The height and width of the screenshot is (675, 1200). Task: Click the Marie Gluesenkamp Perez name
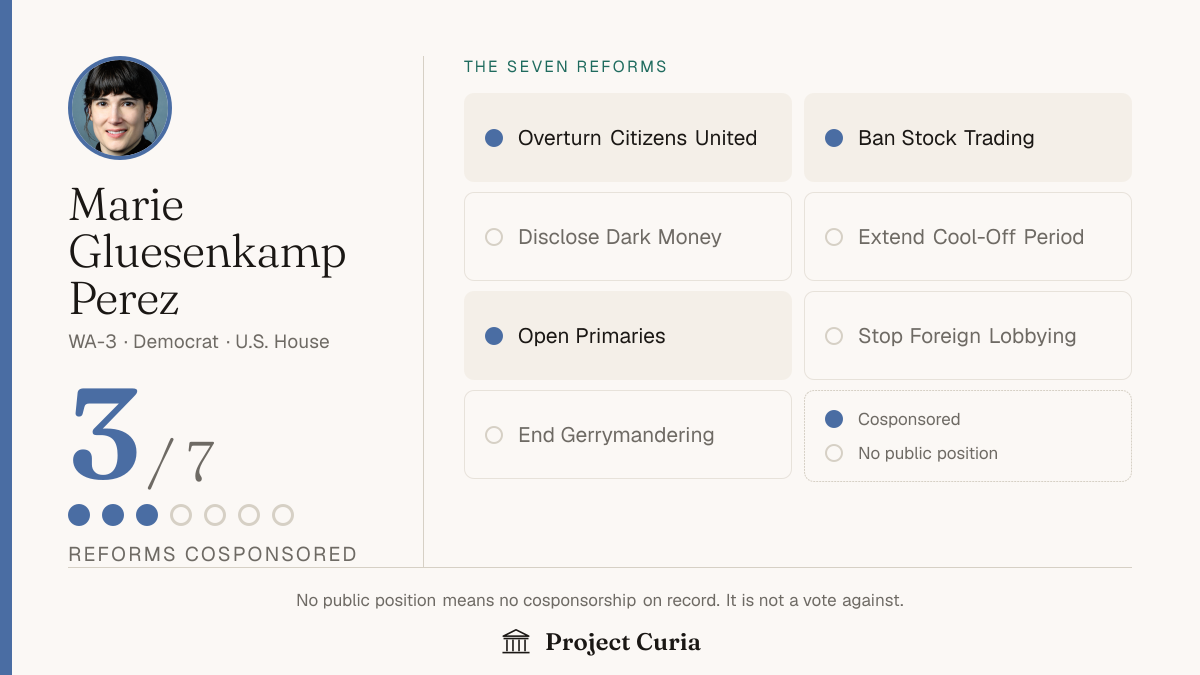207,252
